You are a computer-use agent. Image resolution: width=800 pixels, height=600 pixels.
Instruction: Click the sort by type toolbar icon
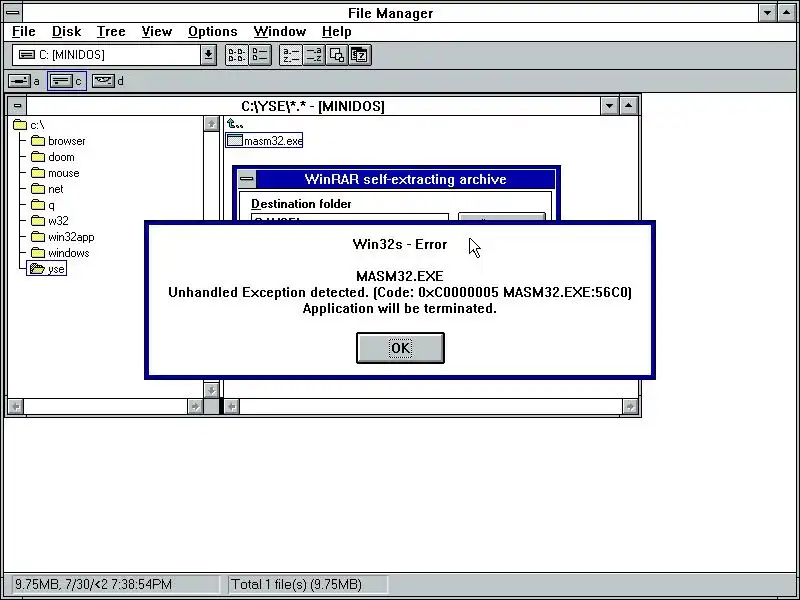point(314,55)
